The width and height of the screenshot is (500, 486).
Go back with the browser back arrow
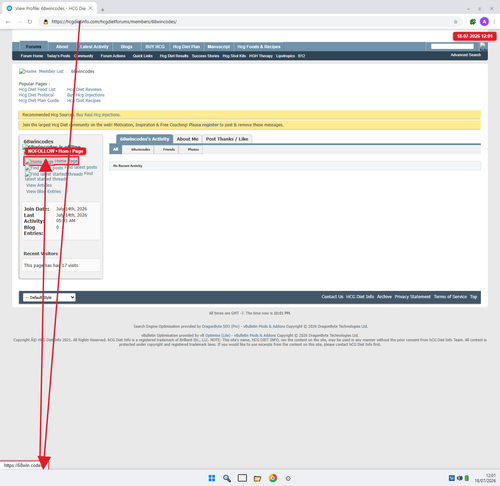pyautogui.click(x=8, y=22)
